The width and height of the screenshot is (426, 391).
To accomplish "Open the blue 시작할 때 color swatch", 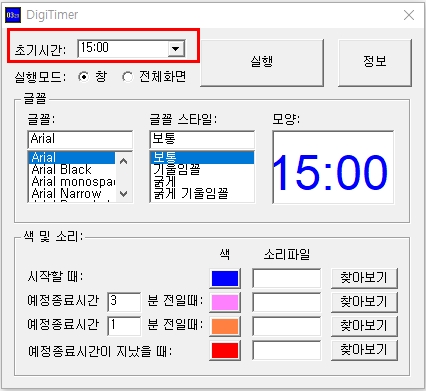I will pyautogui.click(x=225, y=278).
